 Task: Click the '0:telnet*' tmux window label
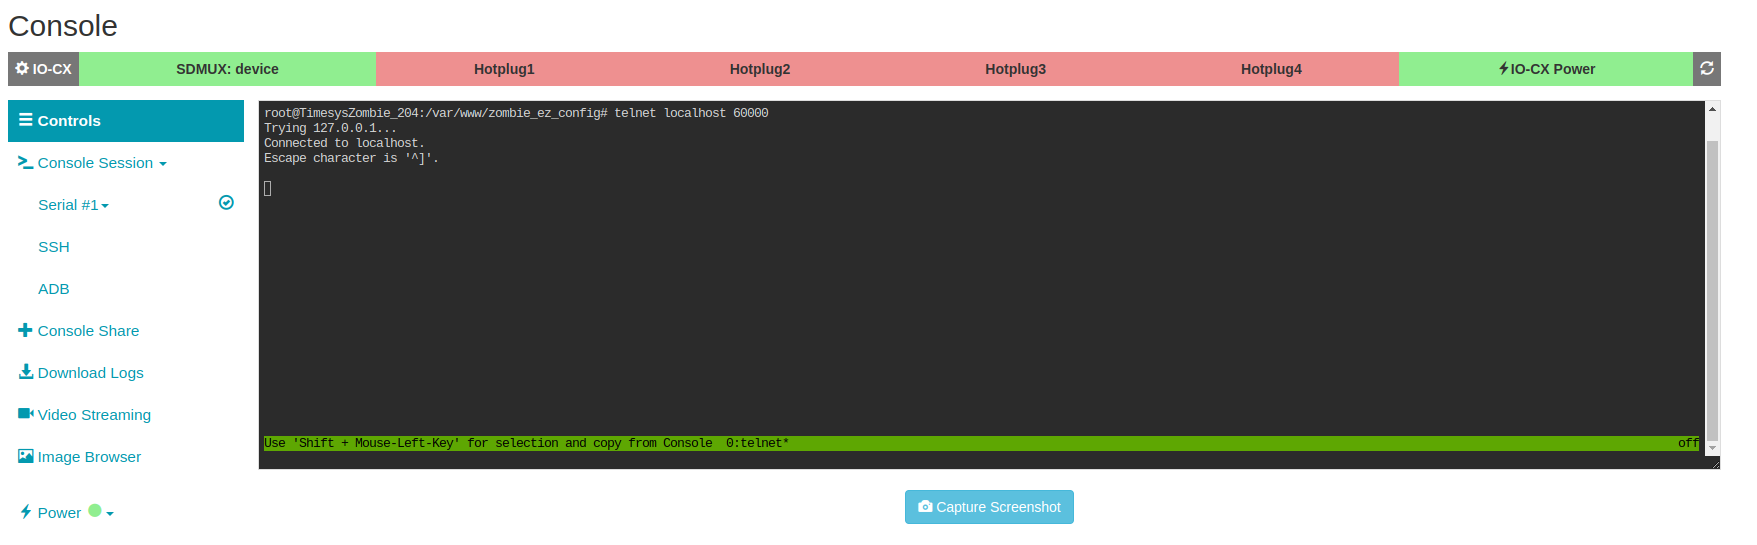click(757, 443)
